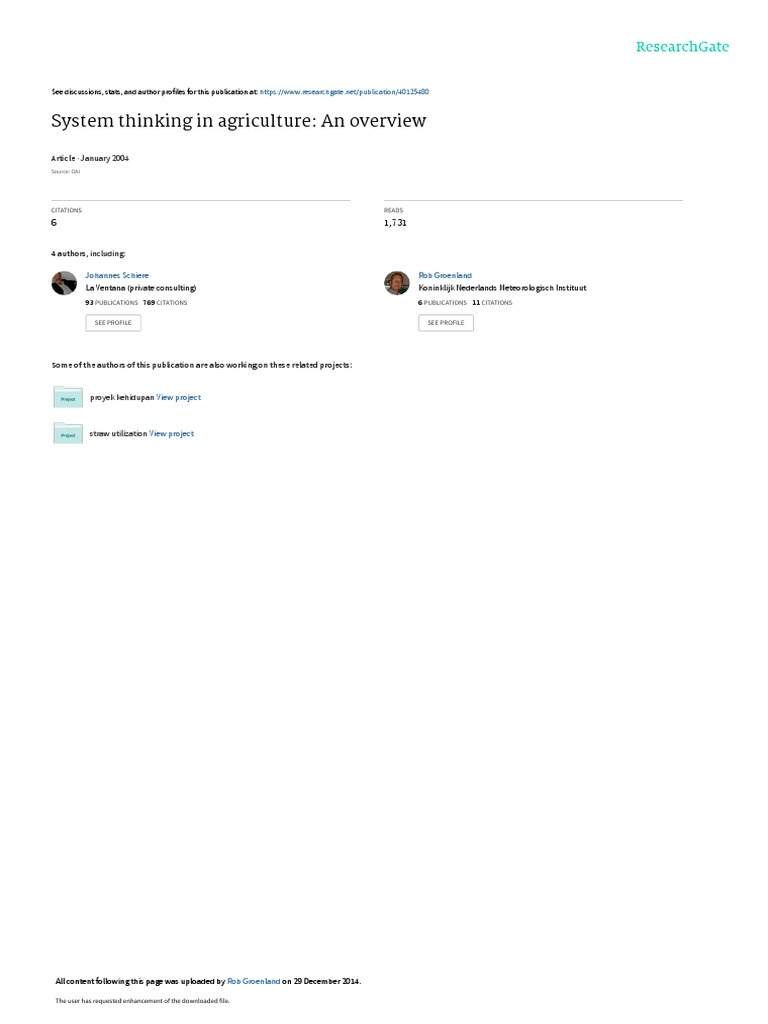Open Rob Groenland author name link
This screenshot has width=768, height=1024.
click(x=445, y=276)
